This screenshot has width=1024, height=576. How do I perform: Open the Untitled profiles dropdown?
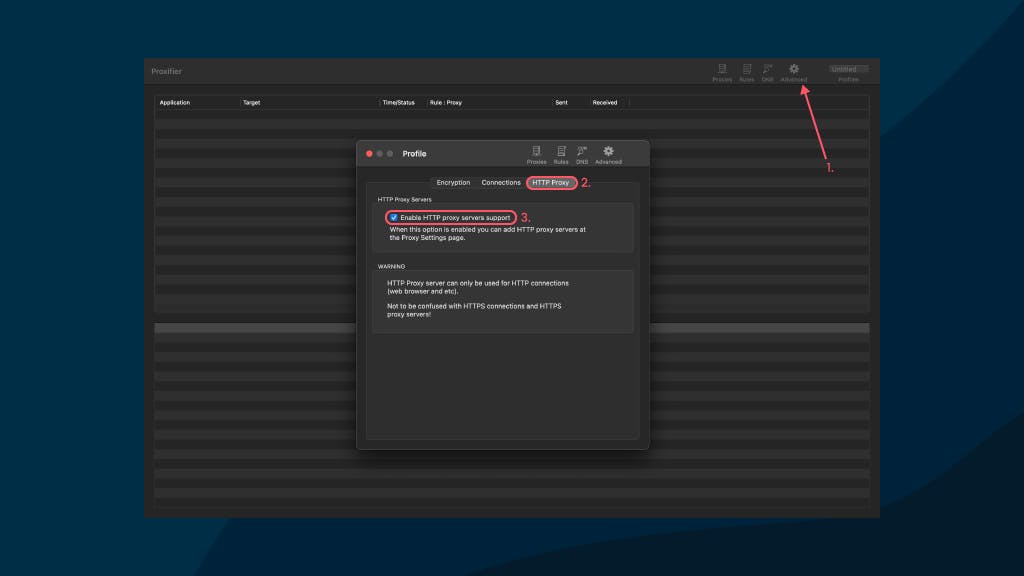click(848, 69)
